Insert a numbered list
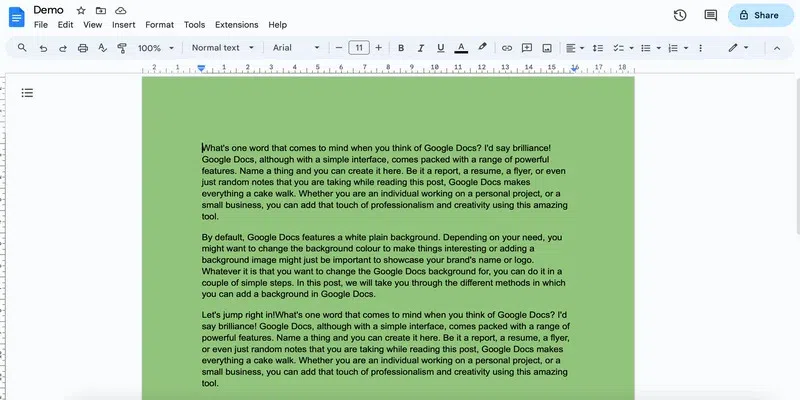The height and width of the screenshot is (400, 800). click(x=673, y=48)
